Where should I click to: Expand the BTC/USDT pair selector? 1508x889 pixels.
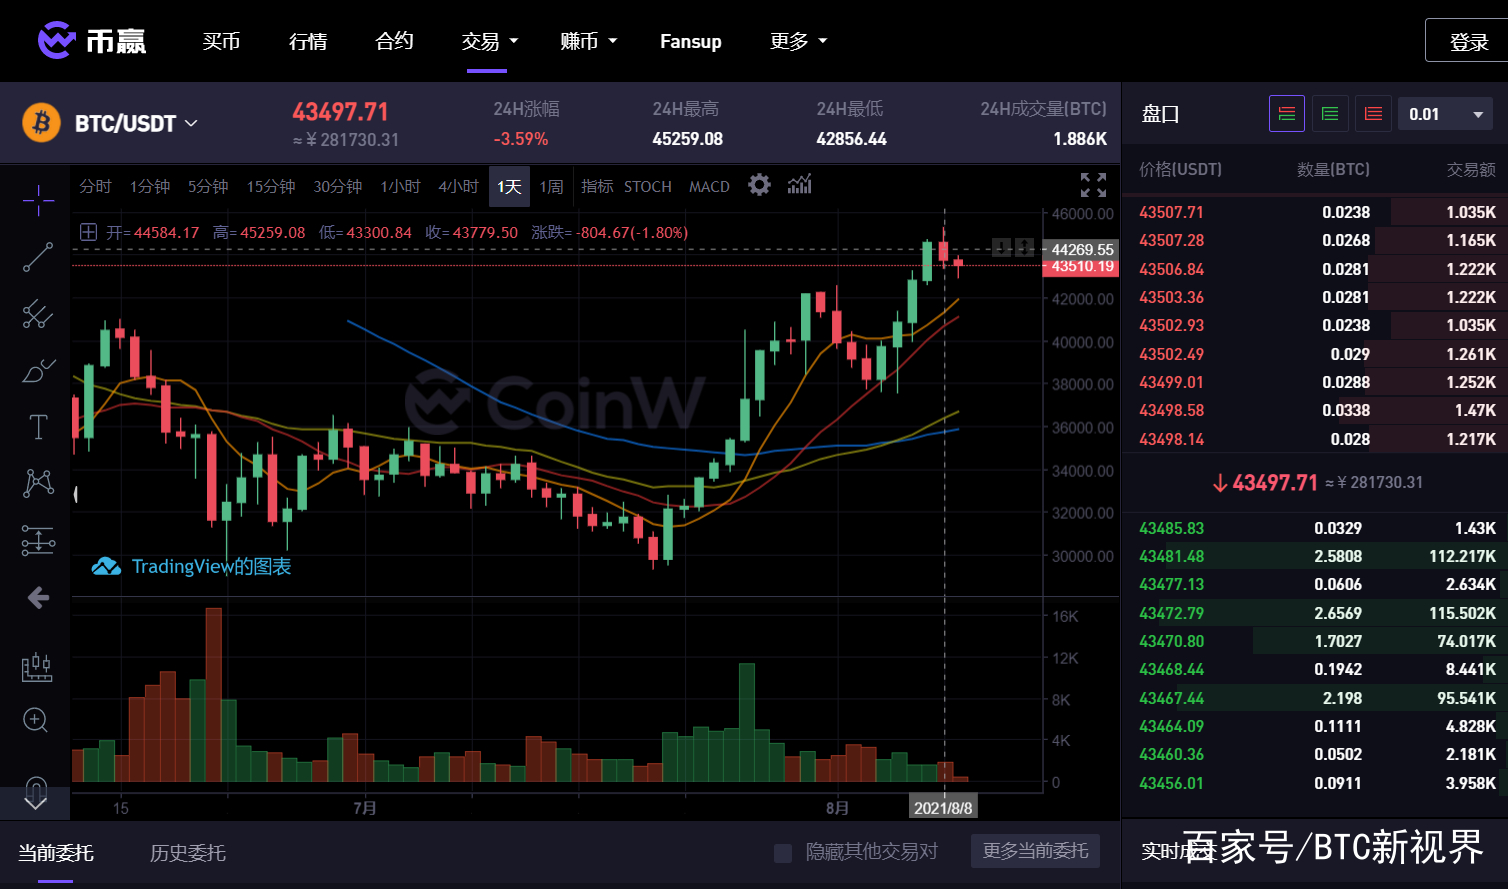[136, 124]
